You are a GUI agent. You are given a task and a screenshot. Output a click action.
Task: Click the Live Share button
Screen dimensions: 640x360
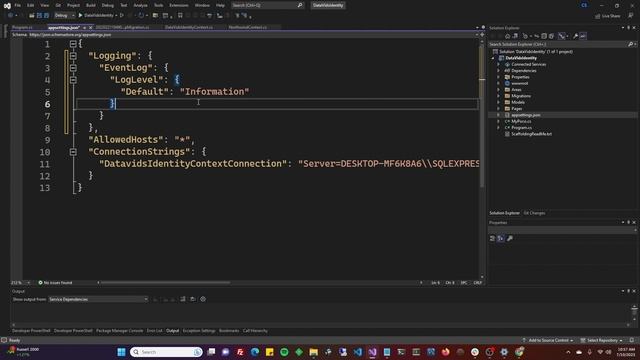tap(608, 16)
